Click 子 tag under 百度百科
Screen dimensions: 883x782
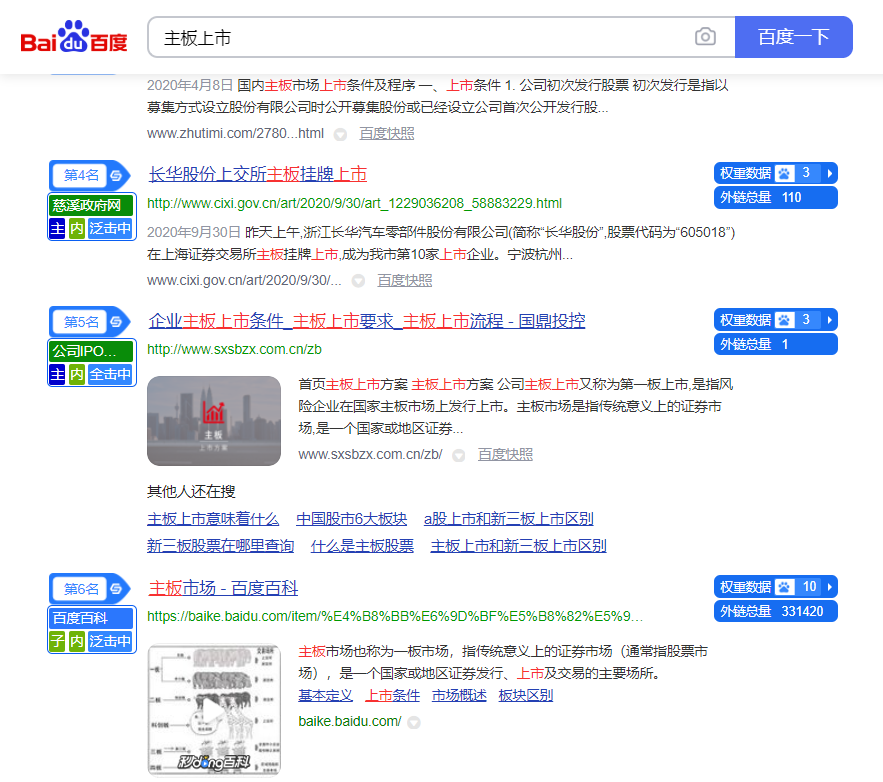pyautogui.click(x=57, y=641)
